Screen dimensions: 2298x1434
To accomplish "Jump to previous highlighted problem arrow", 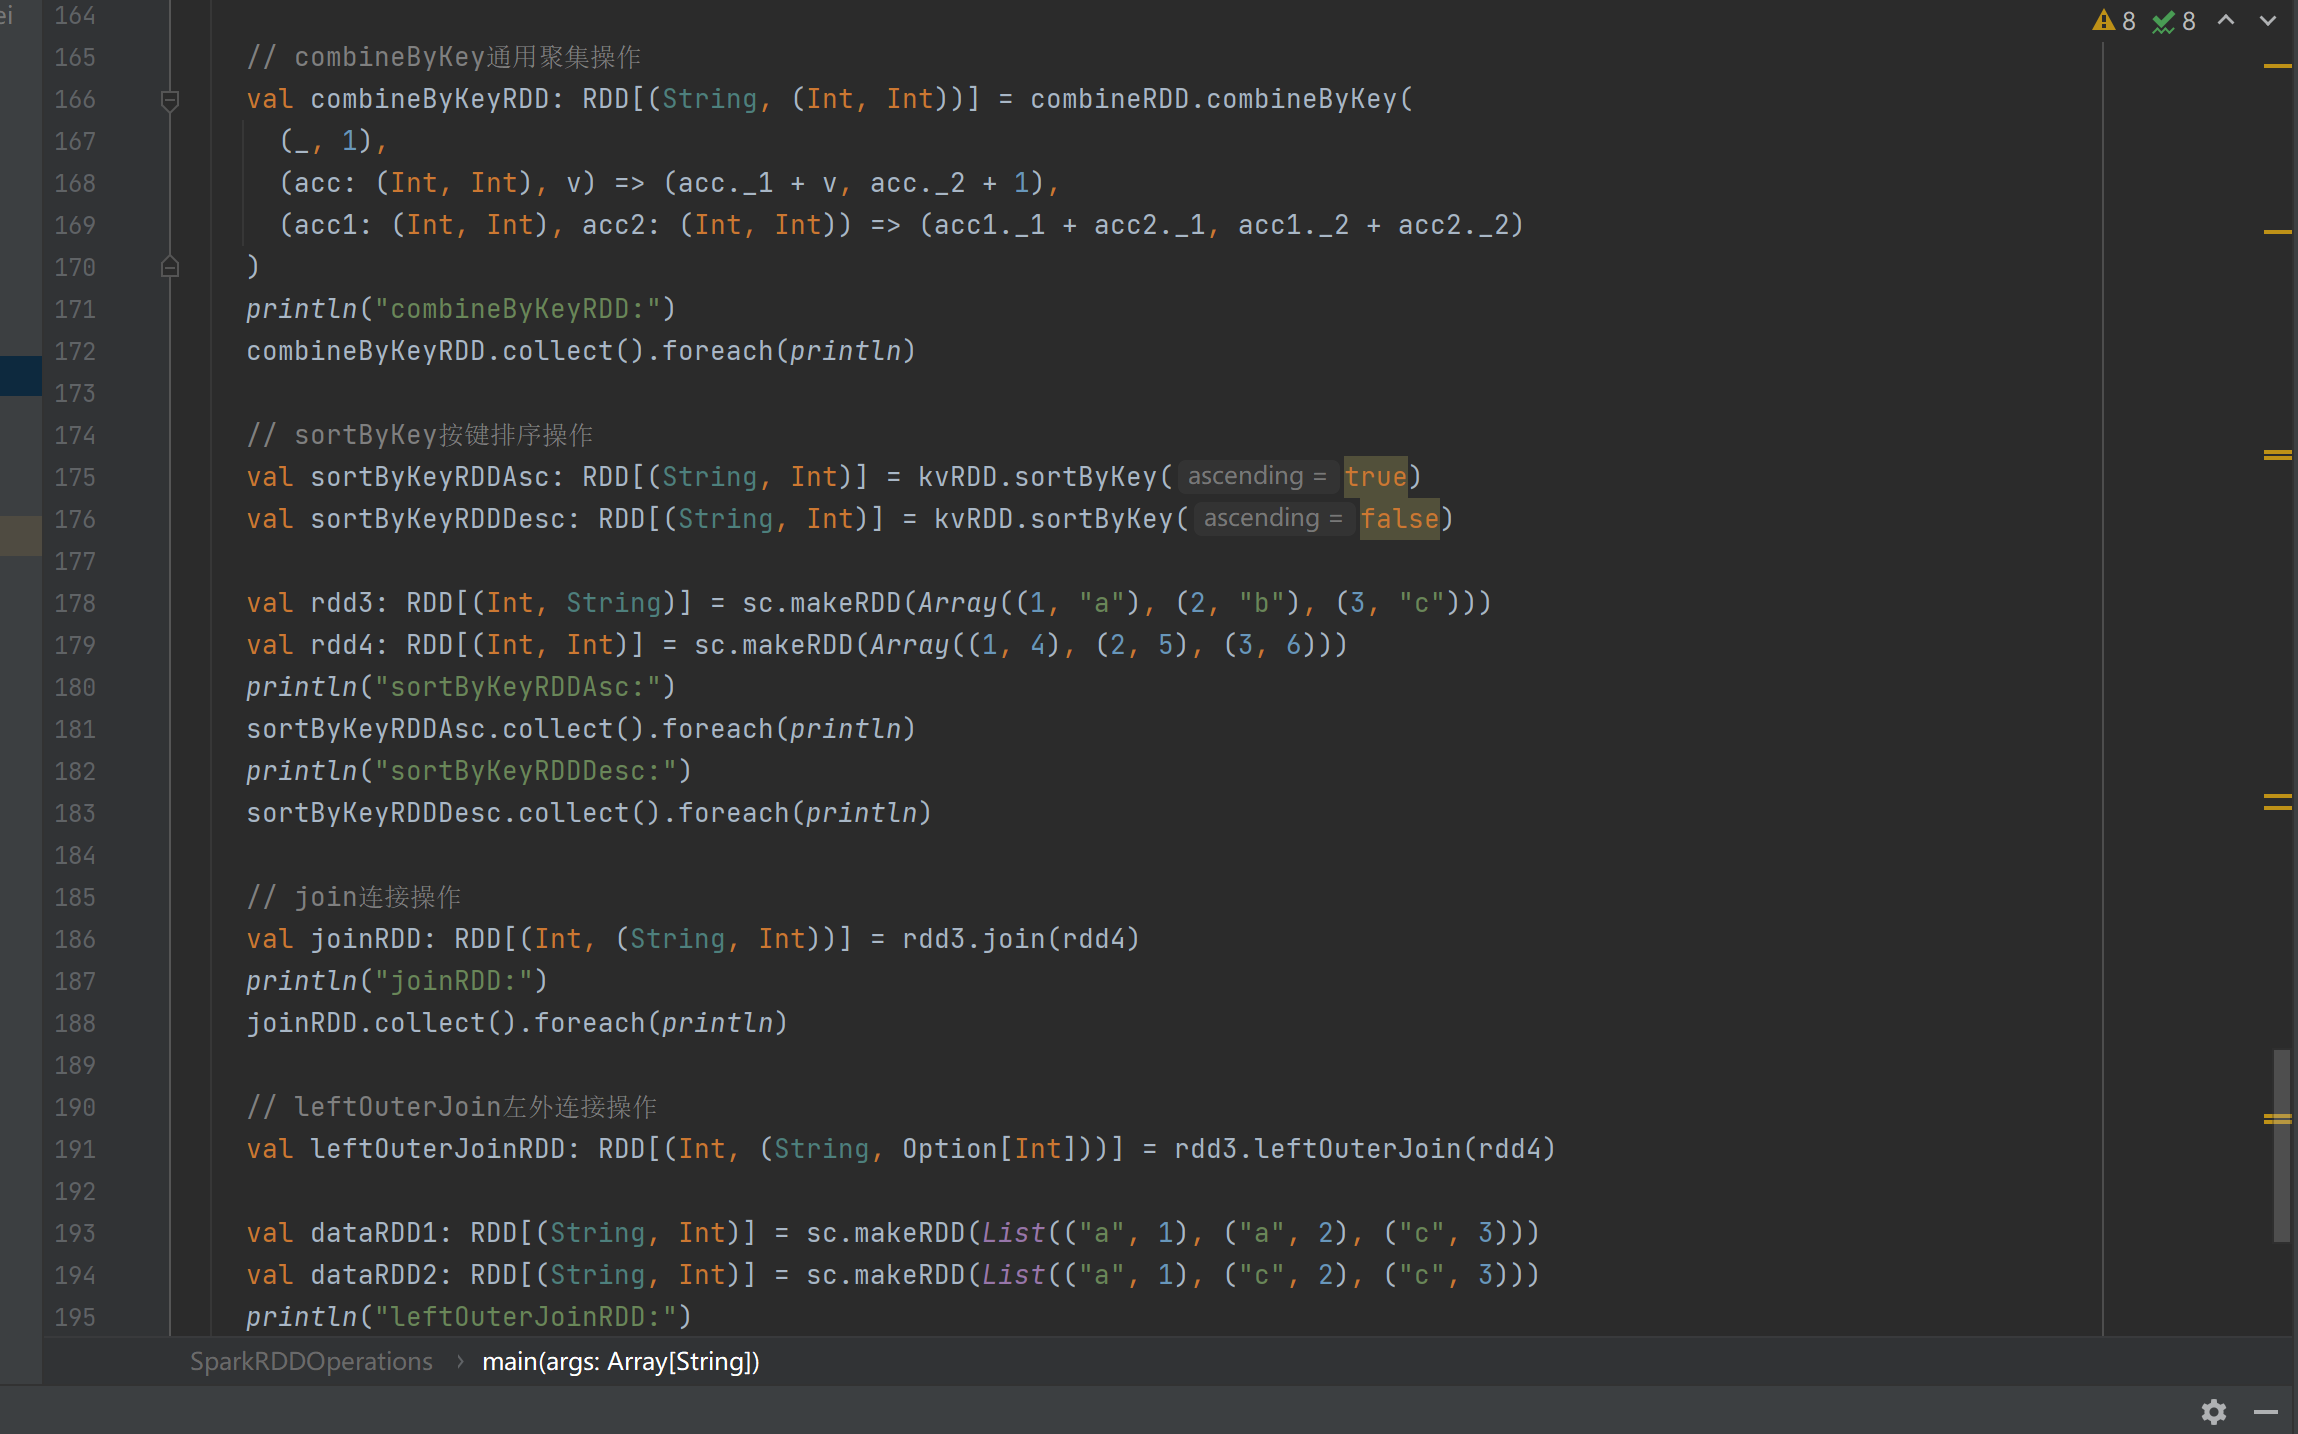I will pyautogui.click(x=2226, y=21).
